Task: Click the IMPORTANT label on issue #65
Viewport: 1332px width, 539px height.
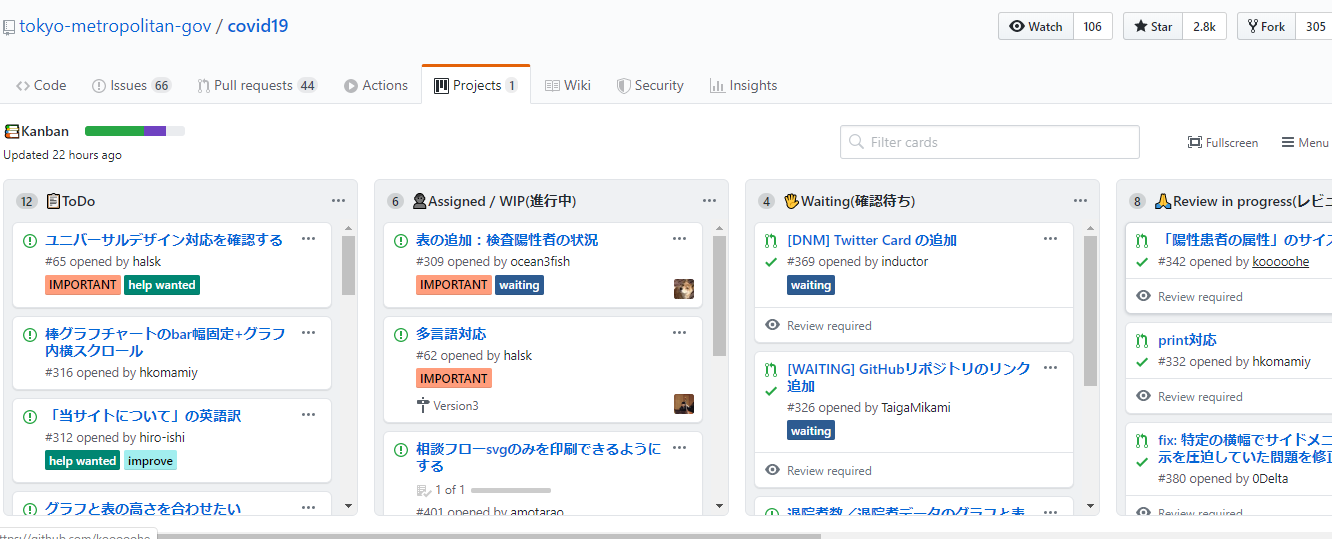Action: coord(83,285)
